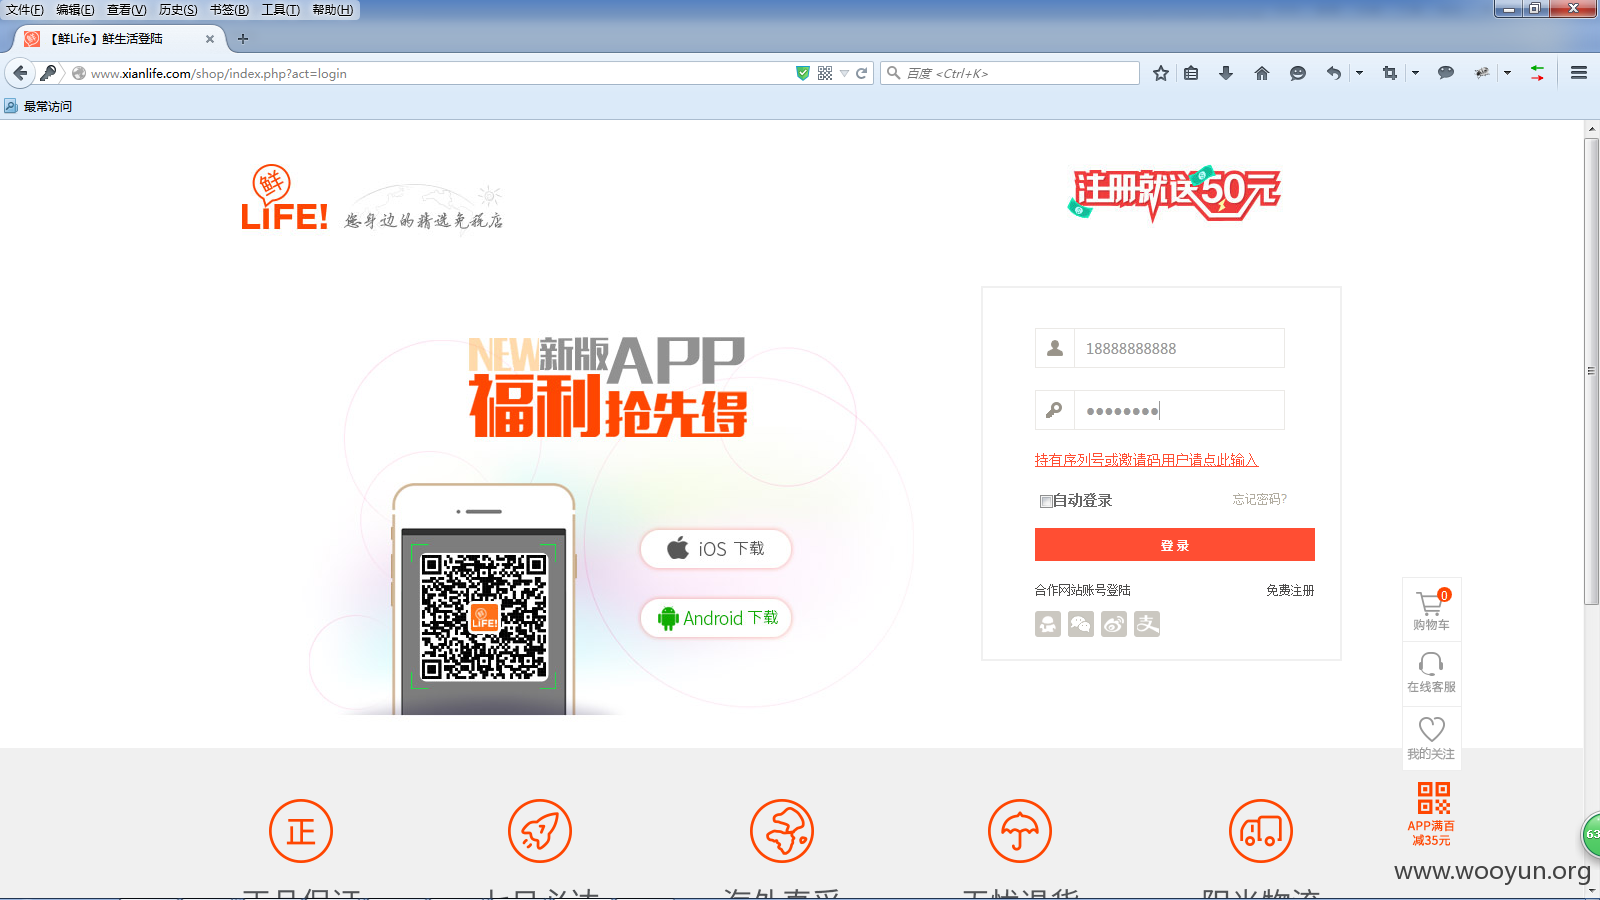Reload the page with the refresh icon
Screen dimensions: 1600x900
click(862, 73)
